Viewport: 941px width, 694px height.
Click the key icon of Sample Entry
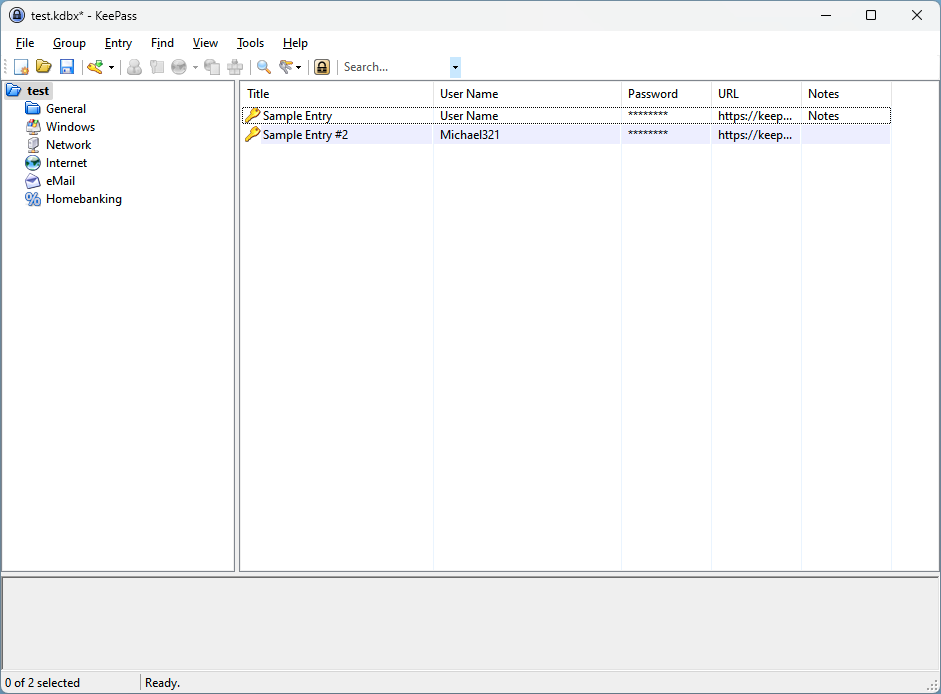[x=253, y=115]
